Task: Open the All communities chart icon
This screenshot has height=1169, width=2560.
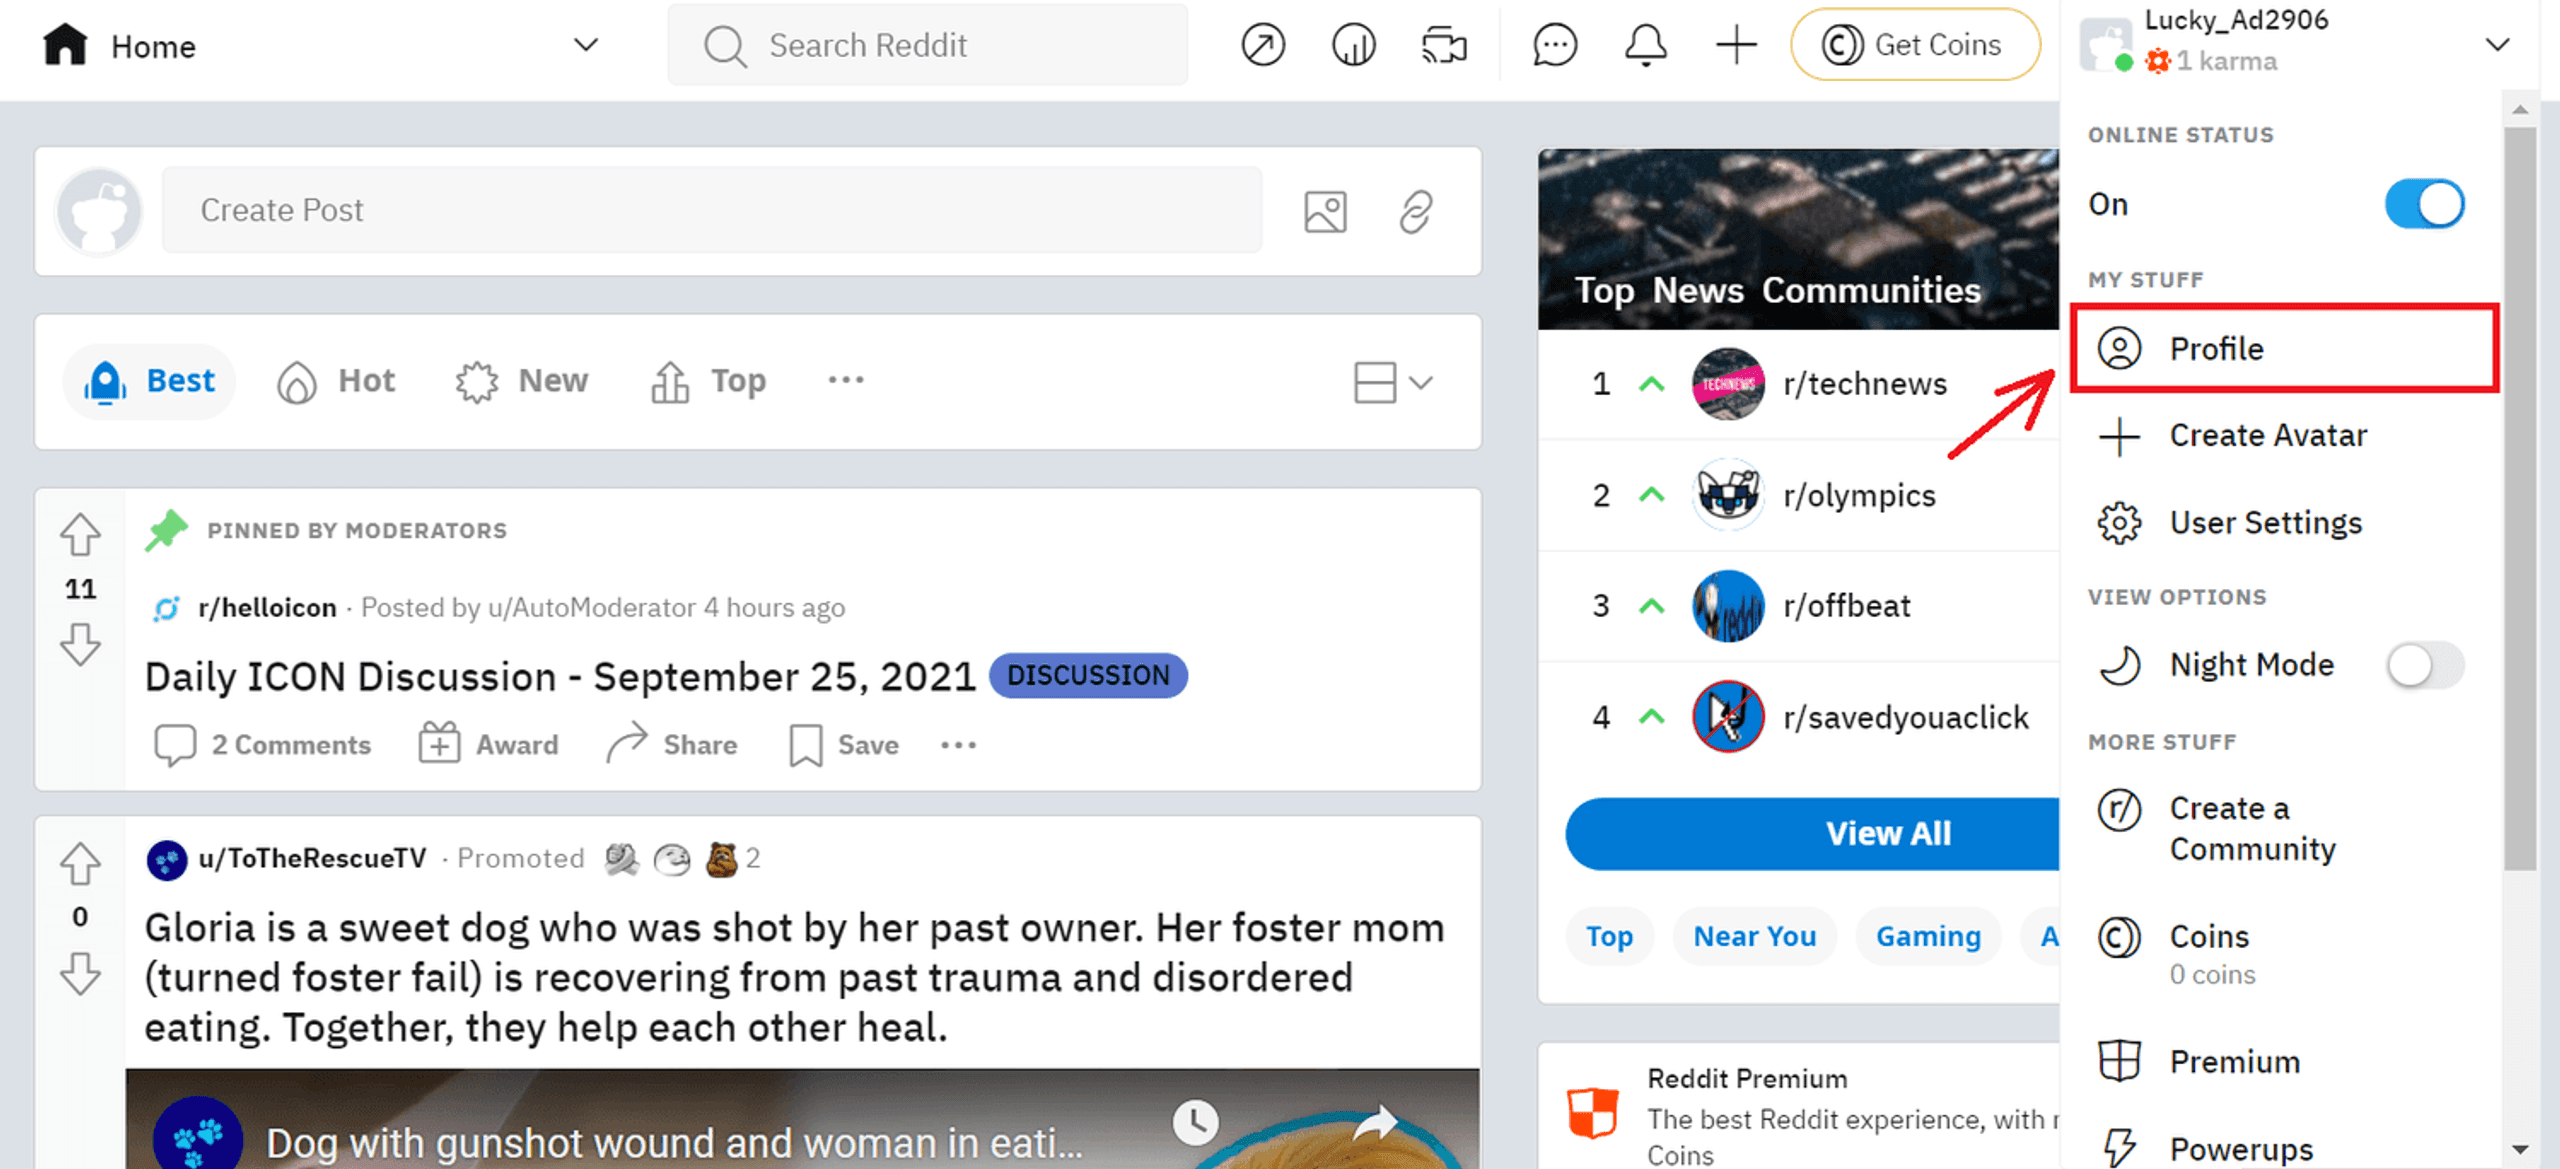Action: point(1353,45)
